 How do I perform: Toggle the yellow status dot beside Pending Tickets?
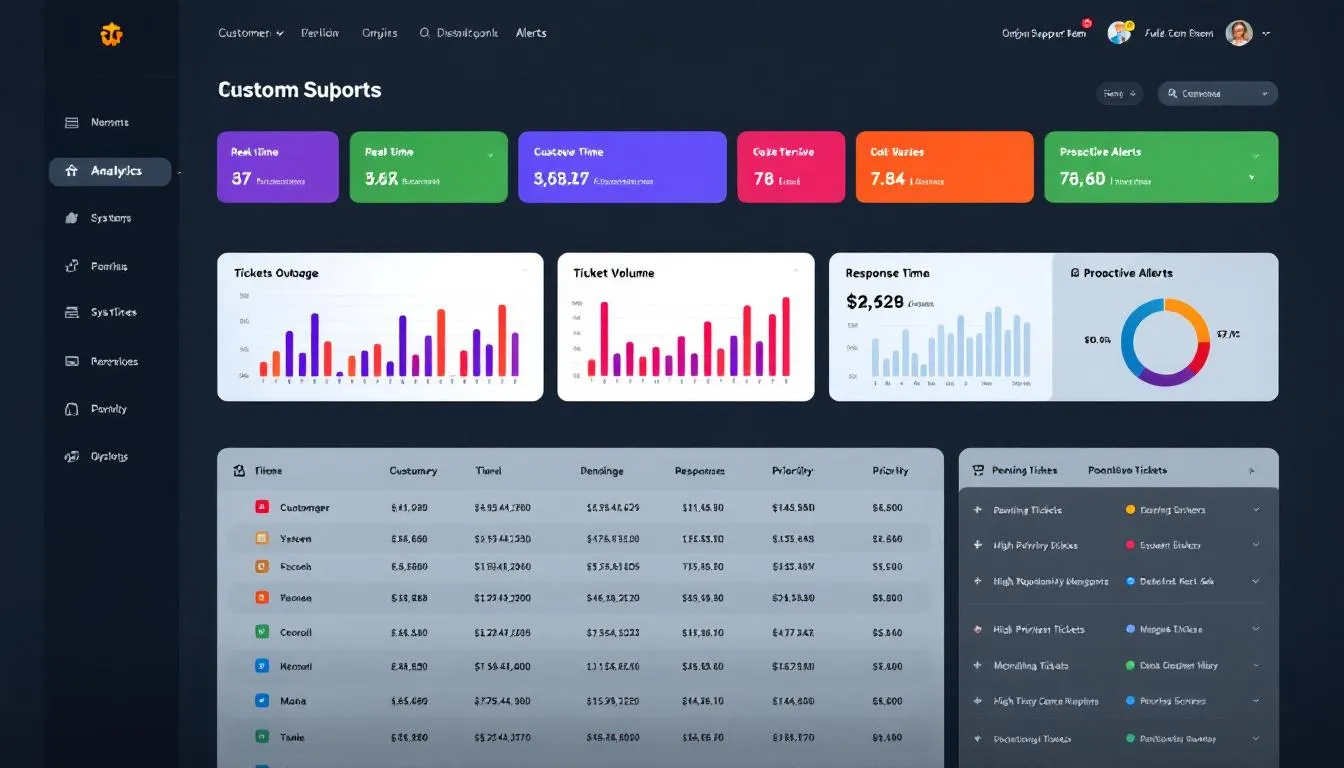click(1129, 509)
